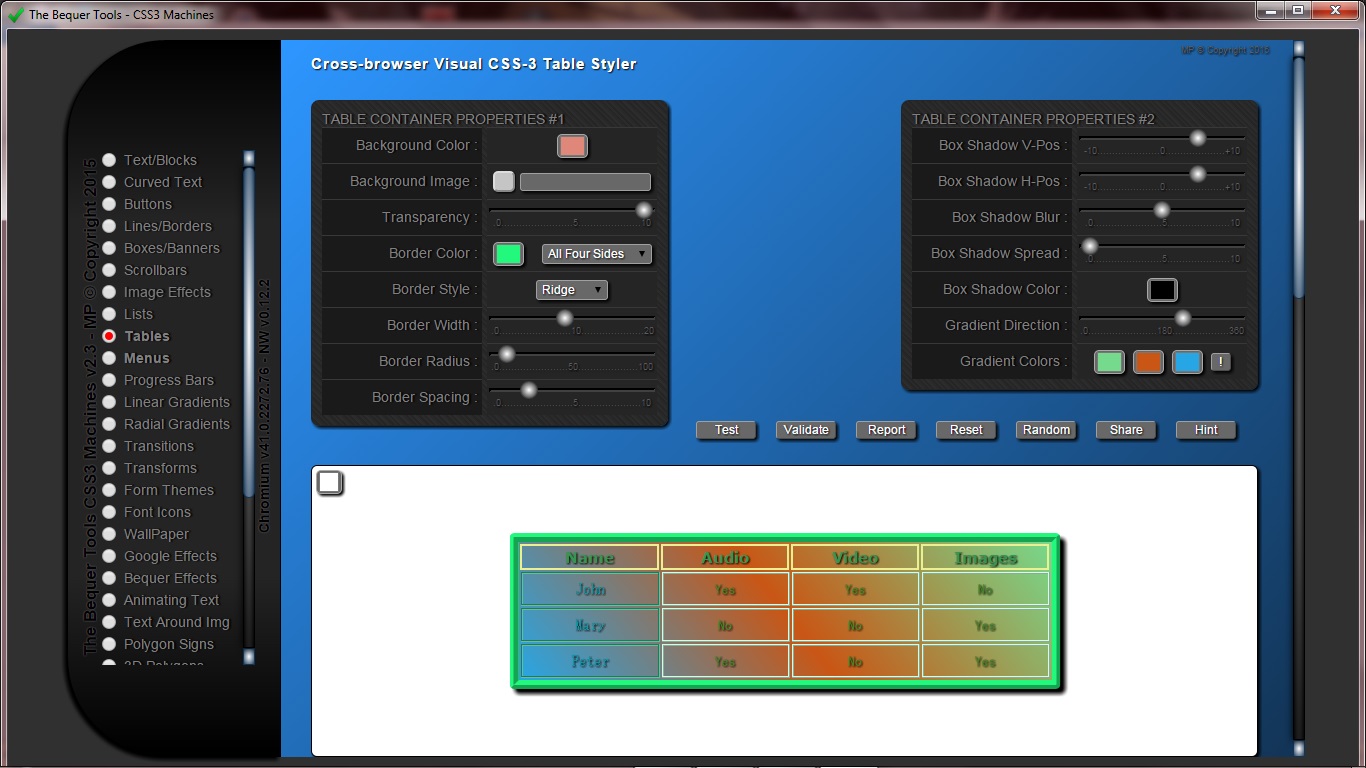
Task: Click the Border Radius slider knob
Action: (507, 354)
